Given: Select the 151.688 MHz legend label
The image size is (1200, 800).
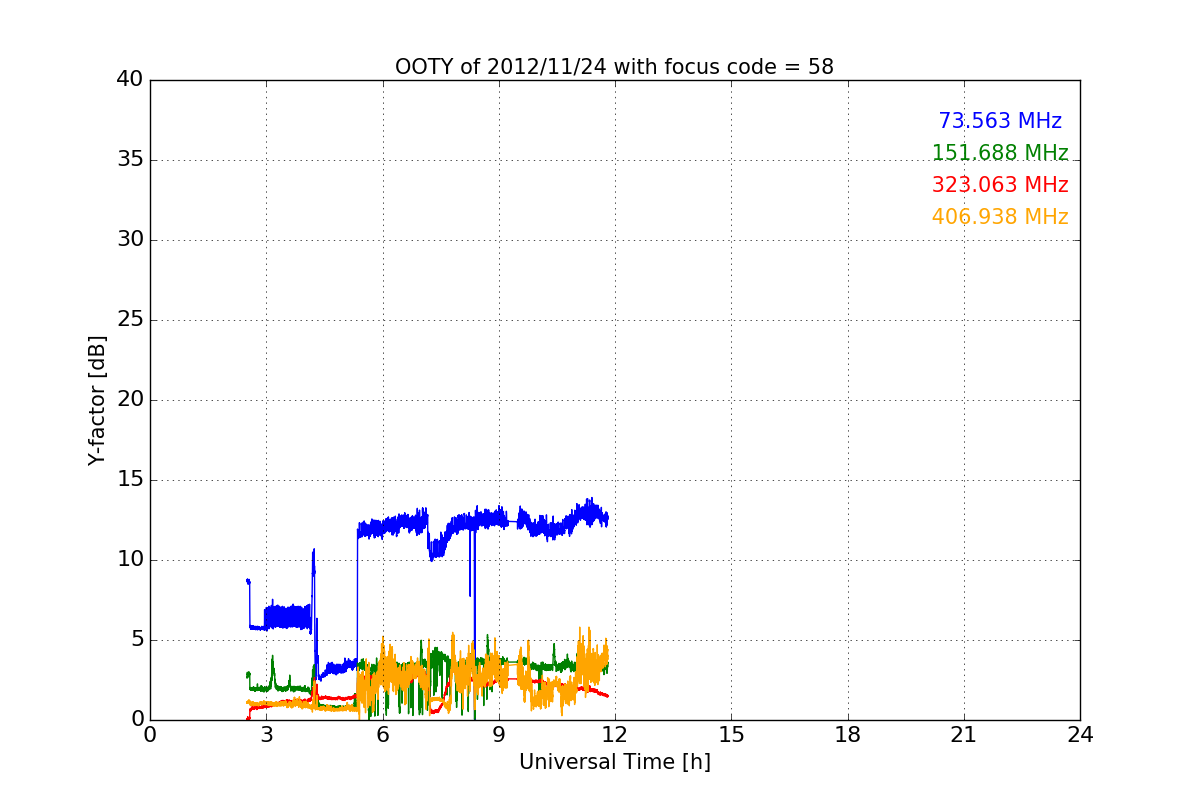Looking at the screenshot, I should click(x=1000, y=153).
